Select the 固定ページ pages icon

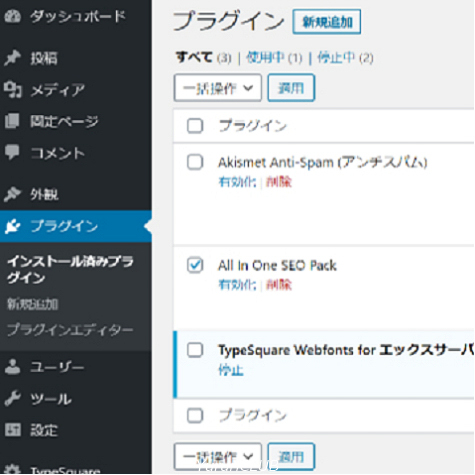click(12, 121)
